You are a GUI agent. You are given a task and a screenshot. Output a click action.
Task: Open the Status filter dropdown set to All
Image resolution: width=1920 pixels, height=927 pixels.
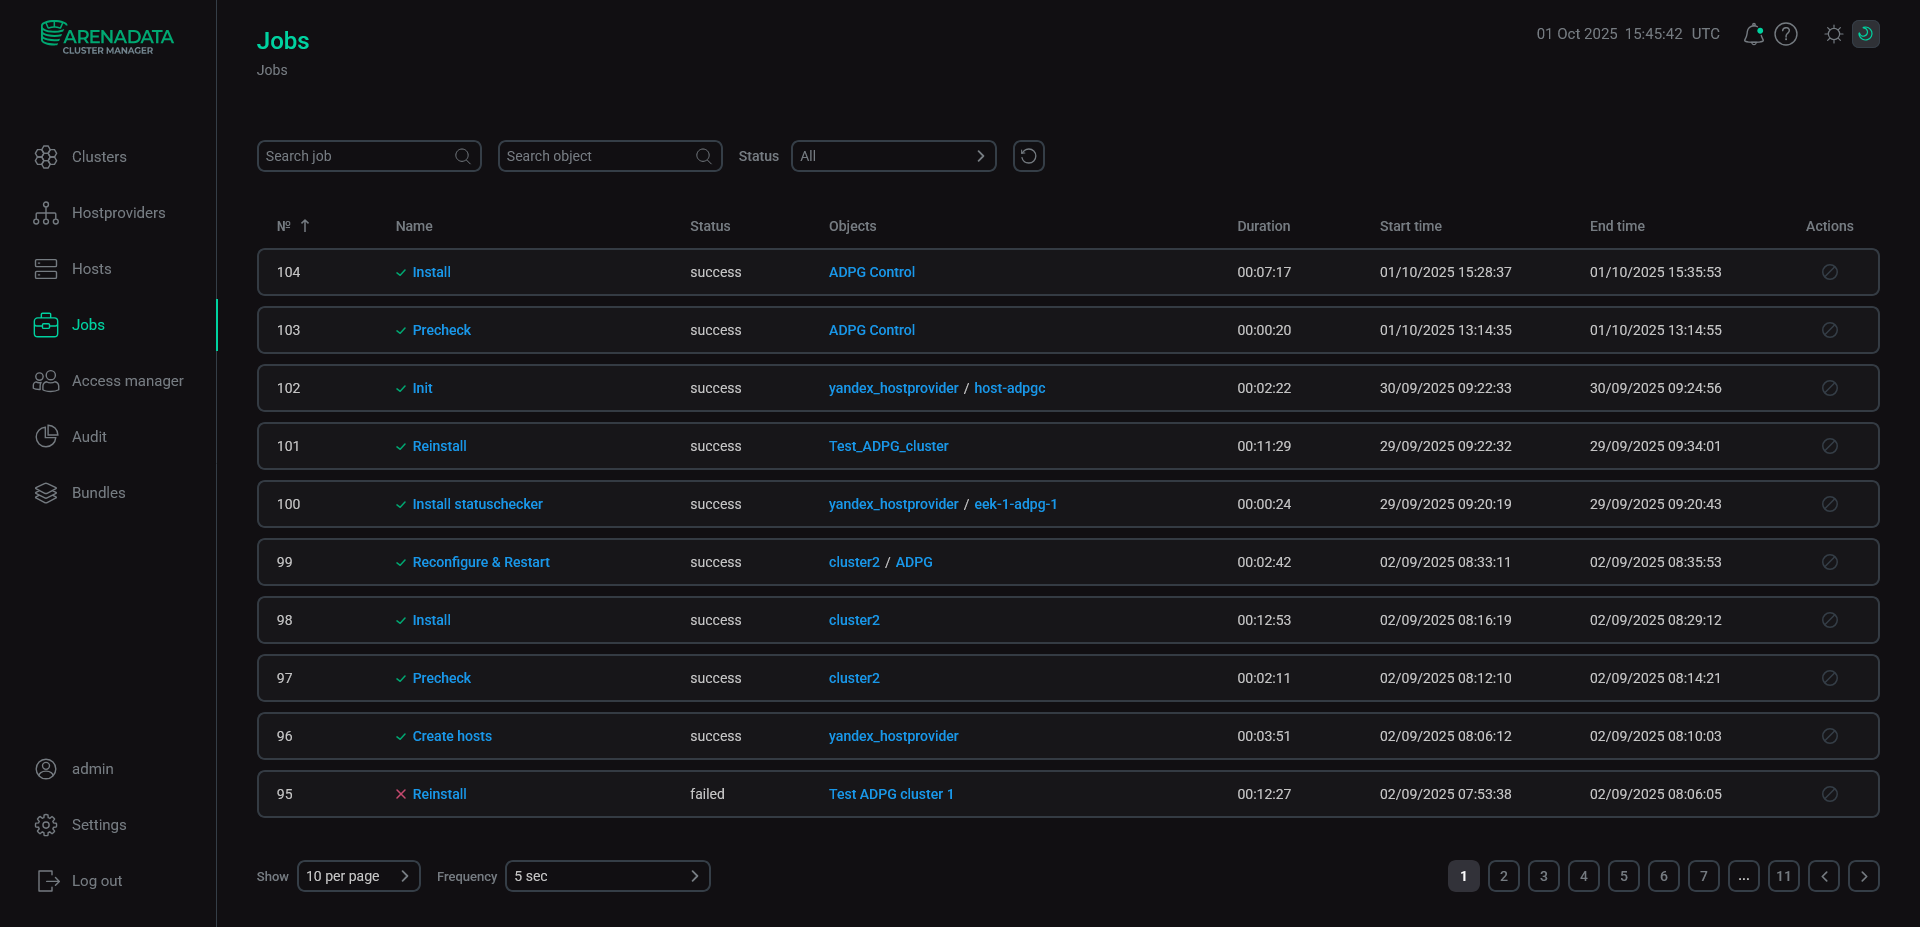(893, 155)
